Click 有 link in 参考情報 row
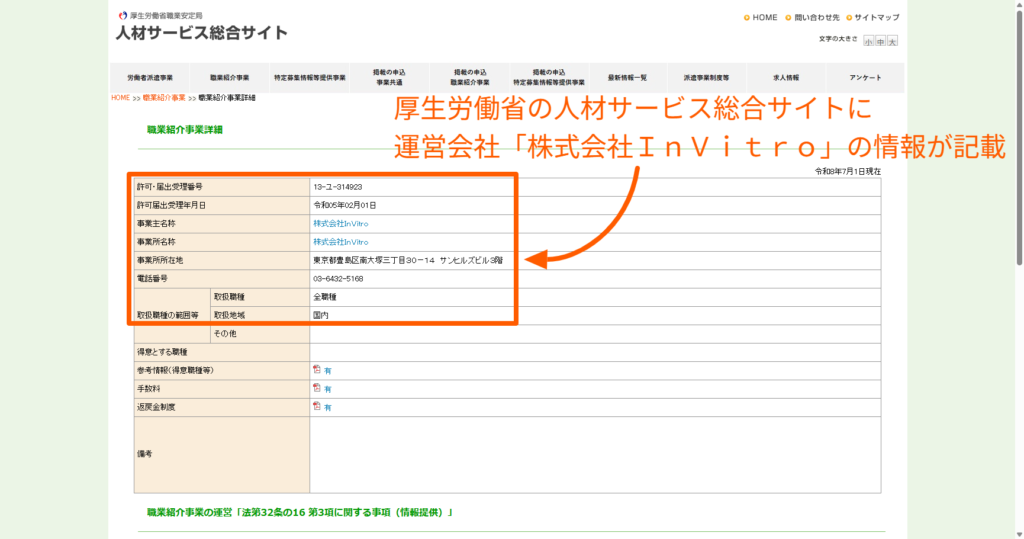This screenshot has width=1024, height=539. pyautogui.click(x=328, y=371)
